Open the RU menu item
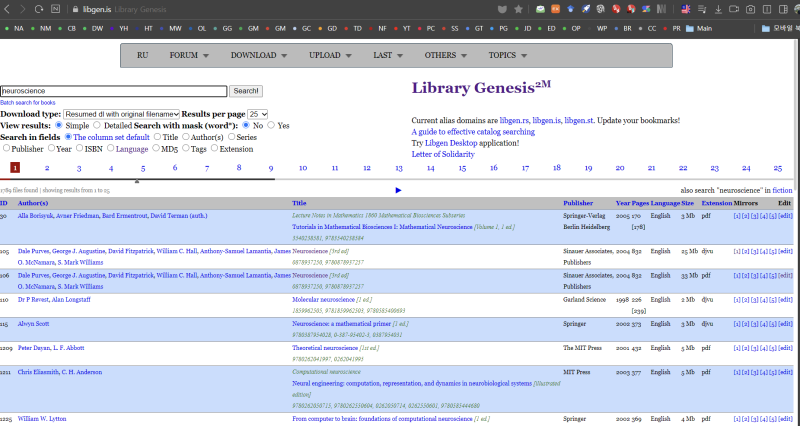 (143, 55)
